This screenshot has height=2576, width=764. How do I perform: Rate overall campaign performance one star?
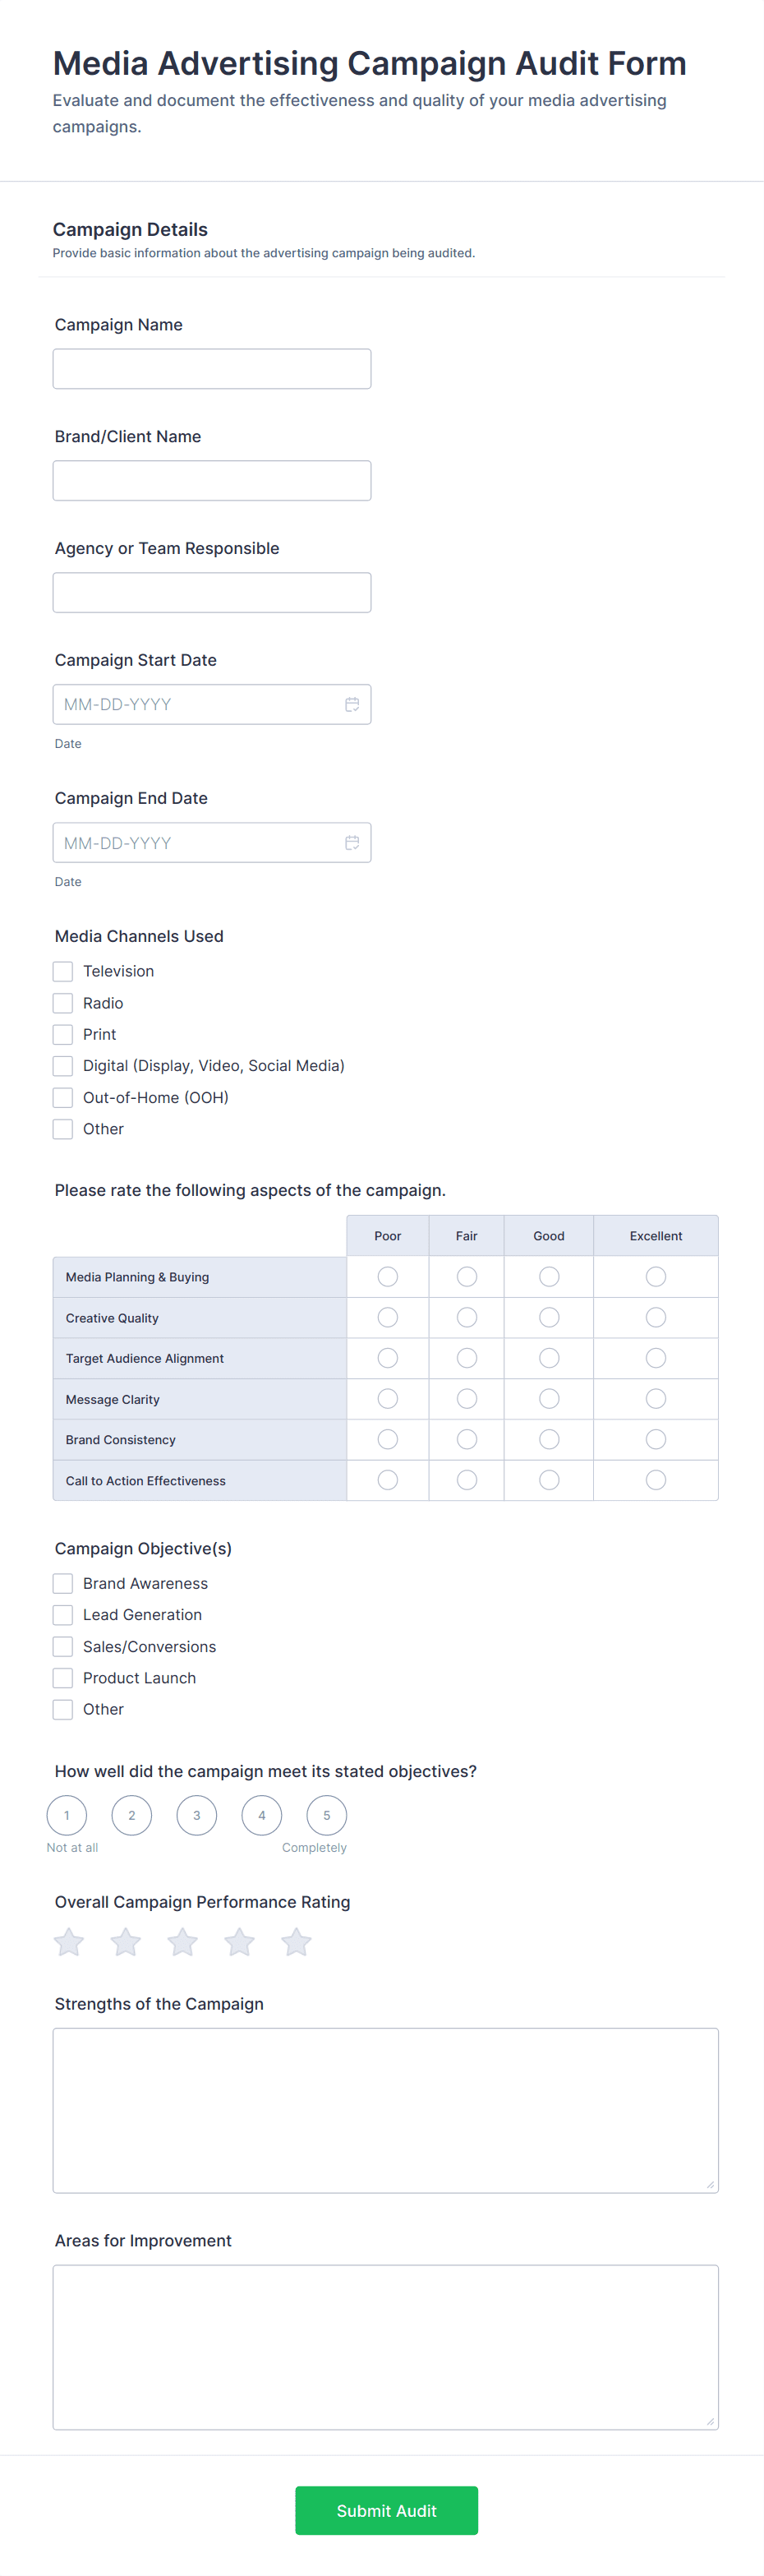pyautogui.click(x=69, y=1942)
